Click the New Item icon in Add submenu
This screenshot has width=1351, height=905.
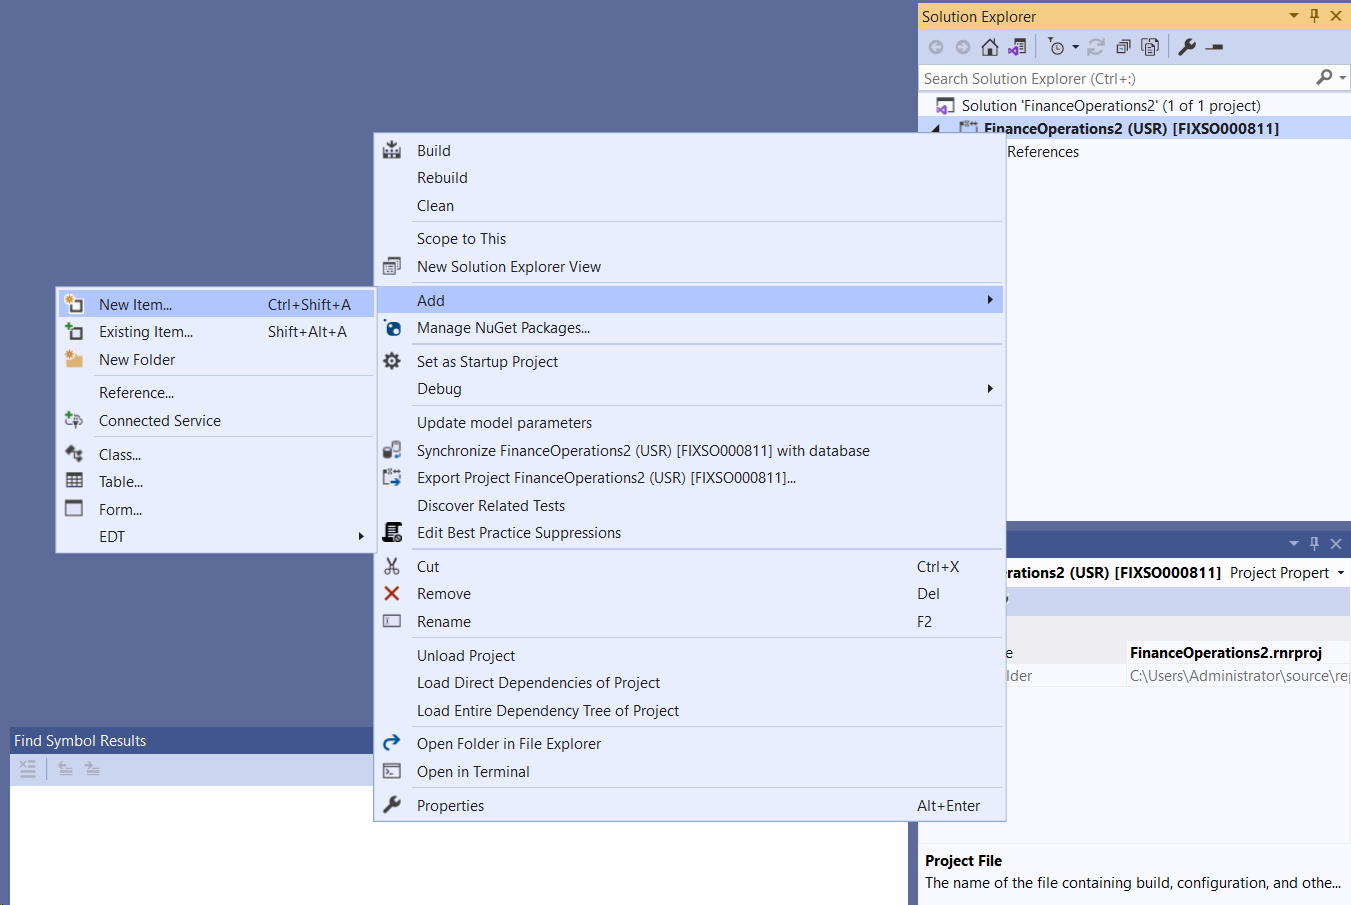[x=74, y=304]
